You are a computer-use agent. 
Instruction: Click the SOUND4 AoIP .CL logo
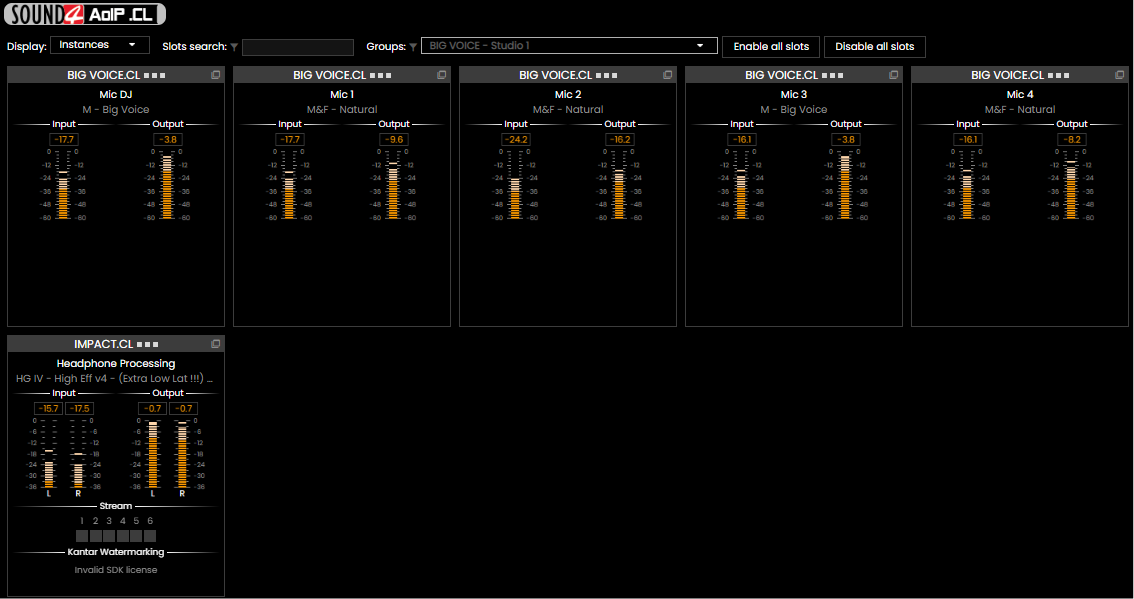point(85,14)
